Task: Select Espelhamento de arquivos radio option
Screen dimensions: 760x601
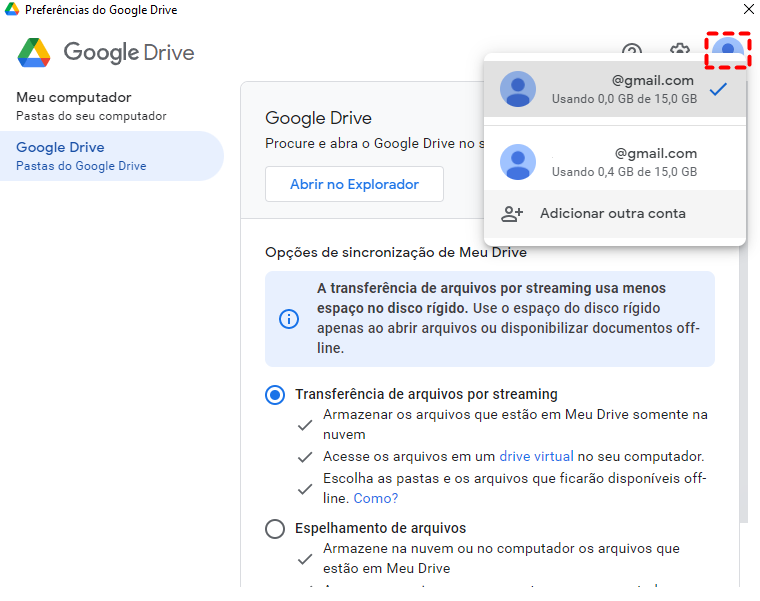Action: pyautogui.click(x=275, y=529)
